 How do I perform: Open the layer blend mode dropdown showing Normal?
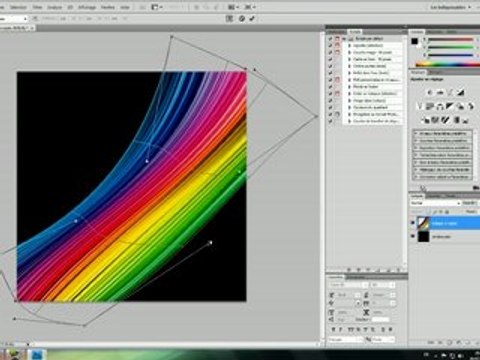point(435,203)
